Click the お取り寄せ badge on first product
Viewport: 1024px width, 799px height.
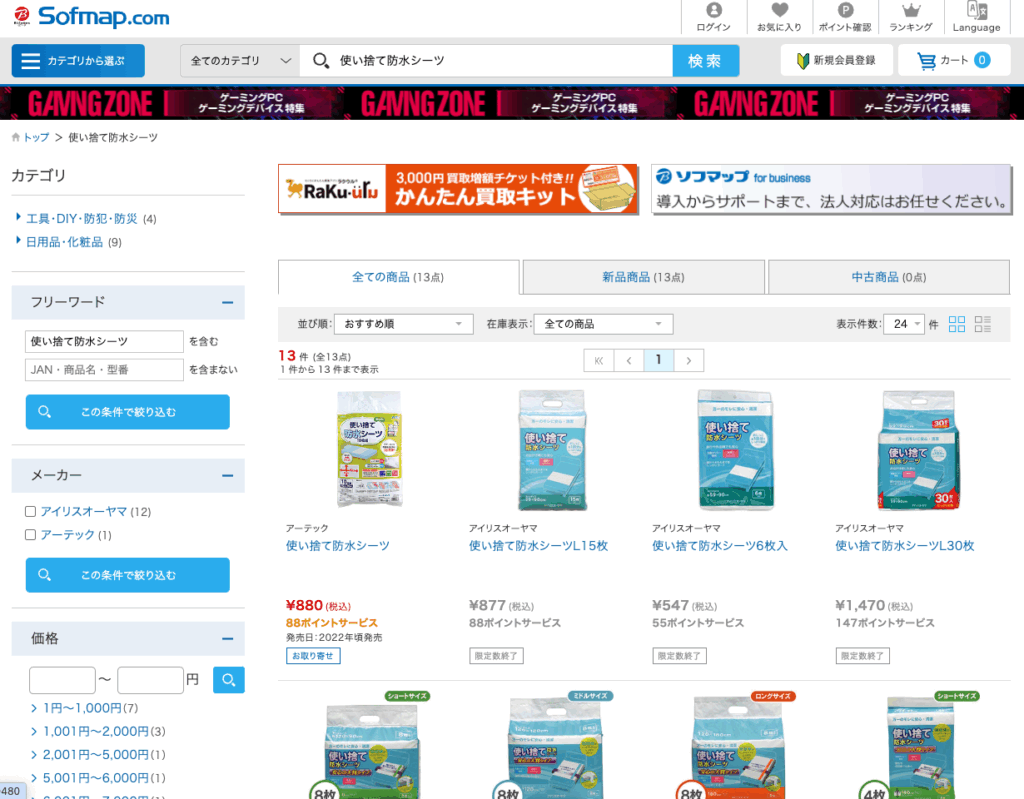(313, 656)
